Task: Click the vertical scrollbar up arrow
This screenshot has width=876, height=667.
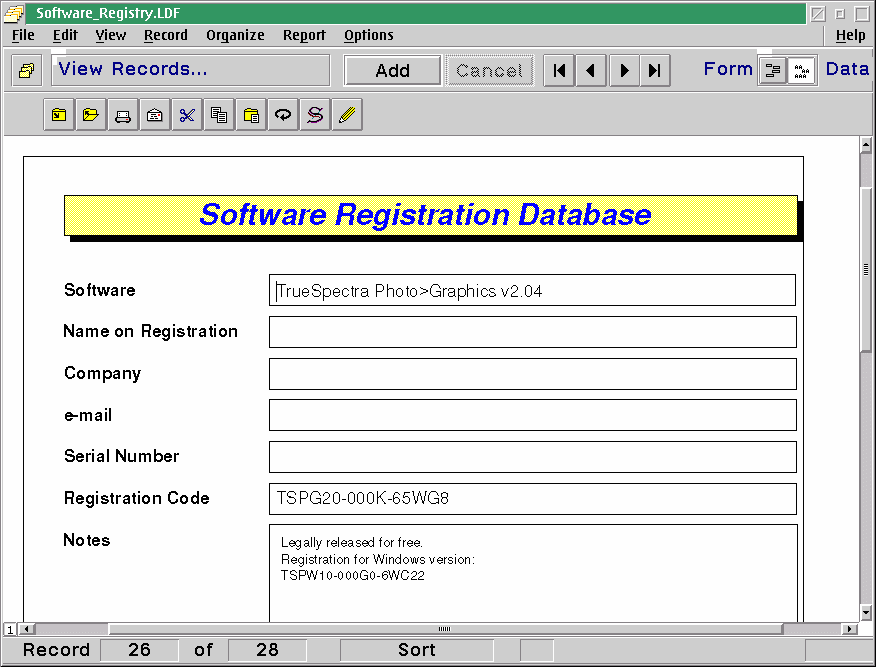Action: [866, 145]
